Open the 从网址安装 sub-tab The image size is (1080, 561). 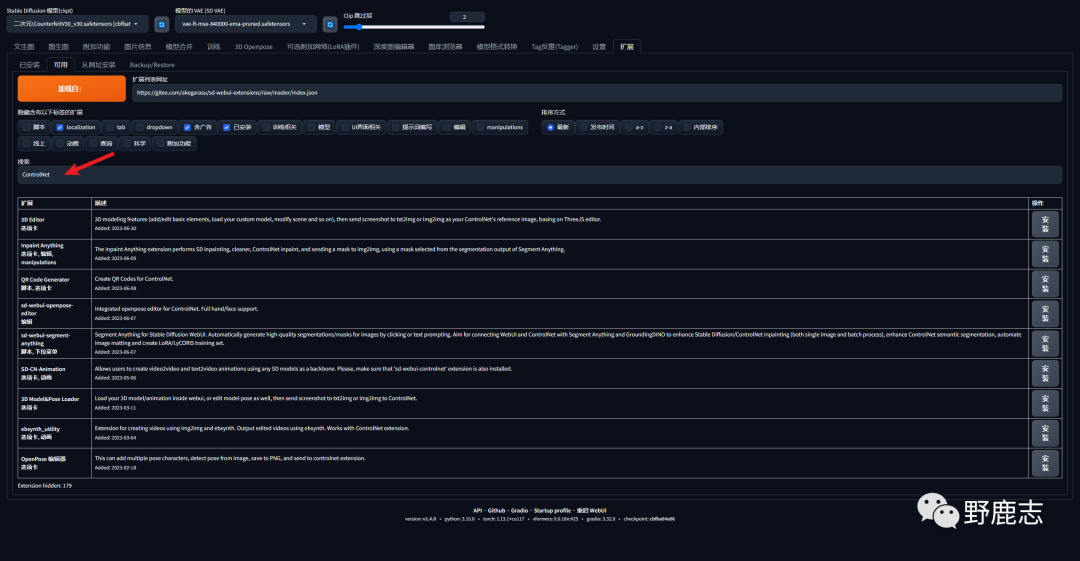[x=98, y=65]
